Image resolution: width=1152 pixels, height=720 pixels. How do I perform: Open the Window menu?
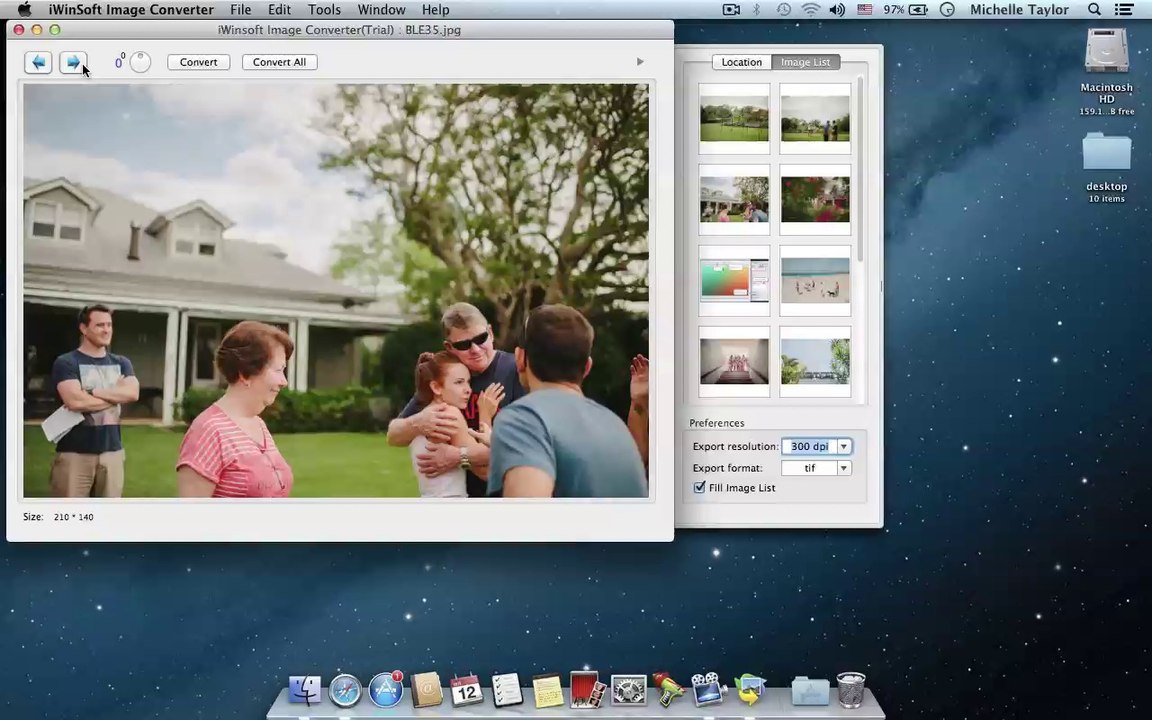[381, 10]
